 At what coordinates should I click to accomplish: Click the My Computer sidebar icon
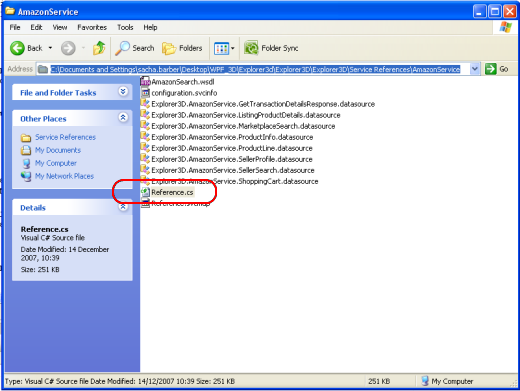pos(26,163)
